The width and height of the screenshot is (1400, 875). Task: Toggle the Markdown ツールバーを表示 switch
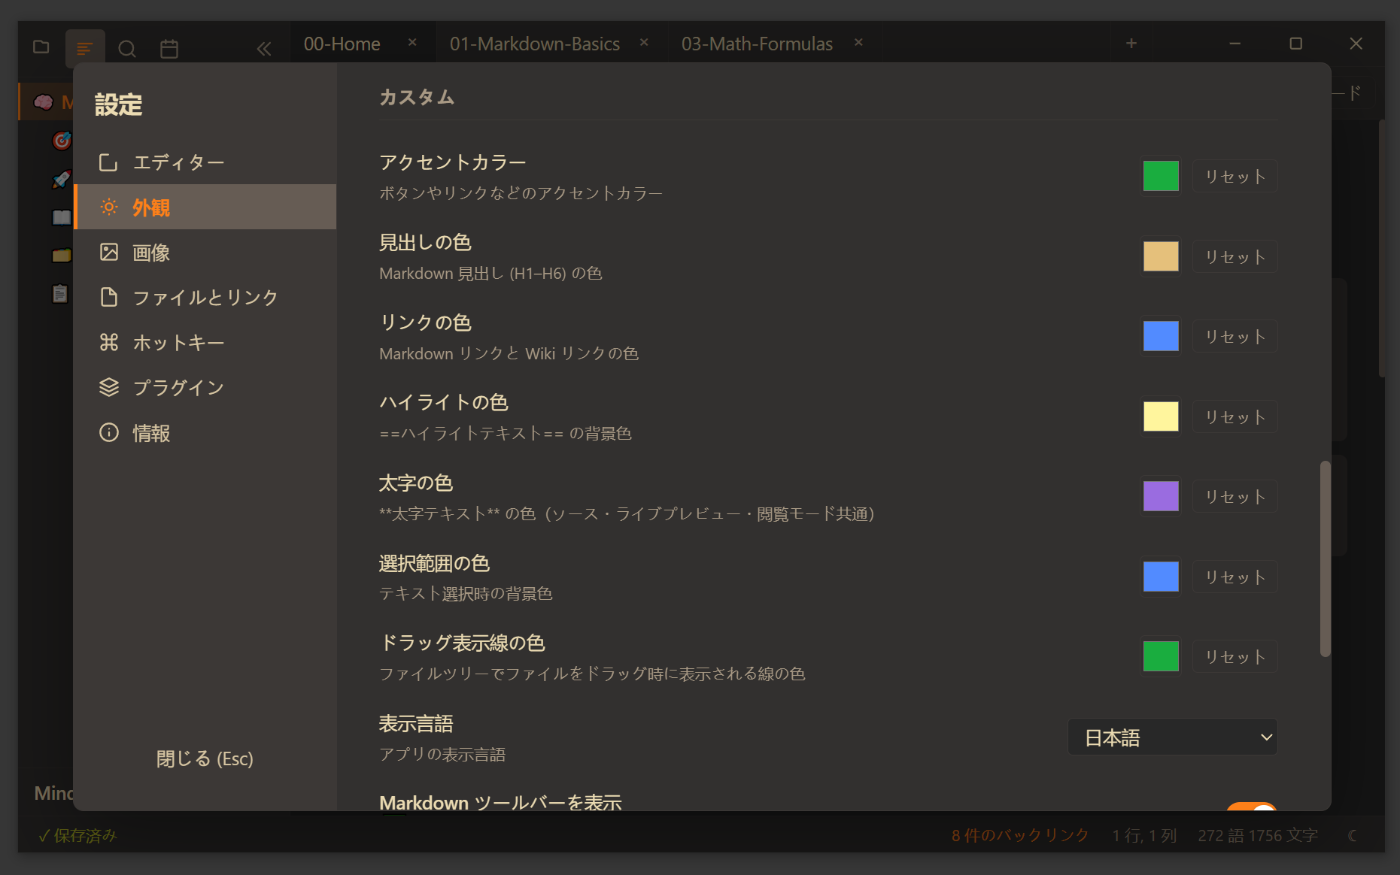pos(1251,807)
